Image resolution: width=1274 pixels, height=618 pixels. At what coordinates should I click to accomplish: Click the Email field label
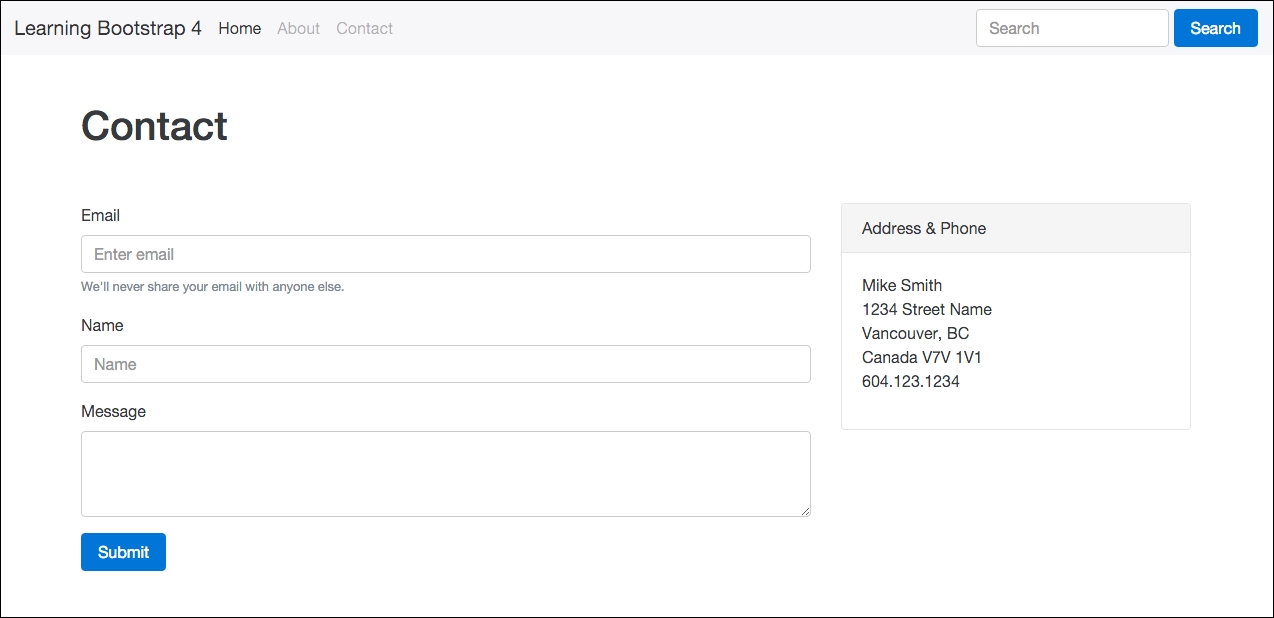tap(100, 215)
